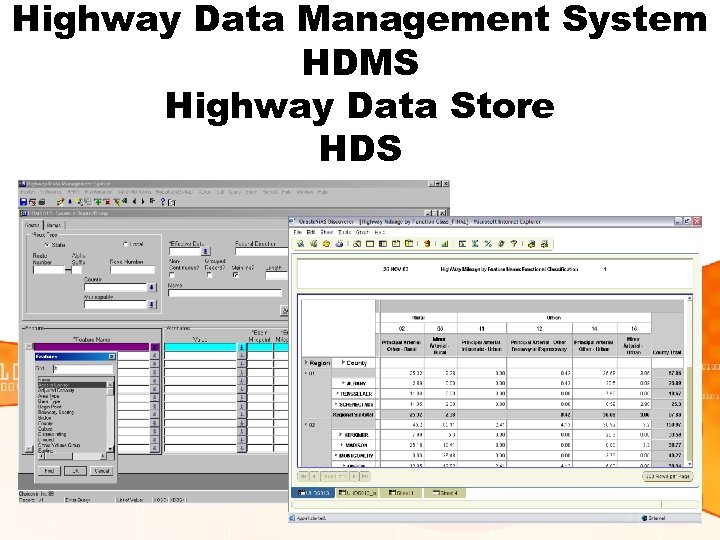Close the Features dialog
720x540 pixels.
pyautogui.click(x=111, y=357)
